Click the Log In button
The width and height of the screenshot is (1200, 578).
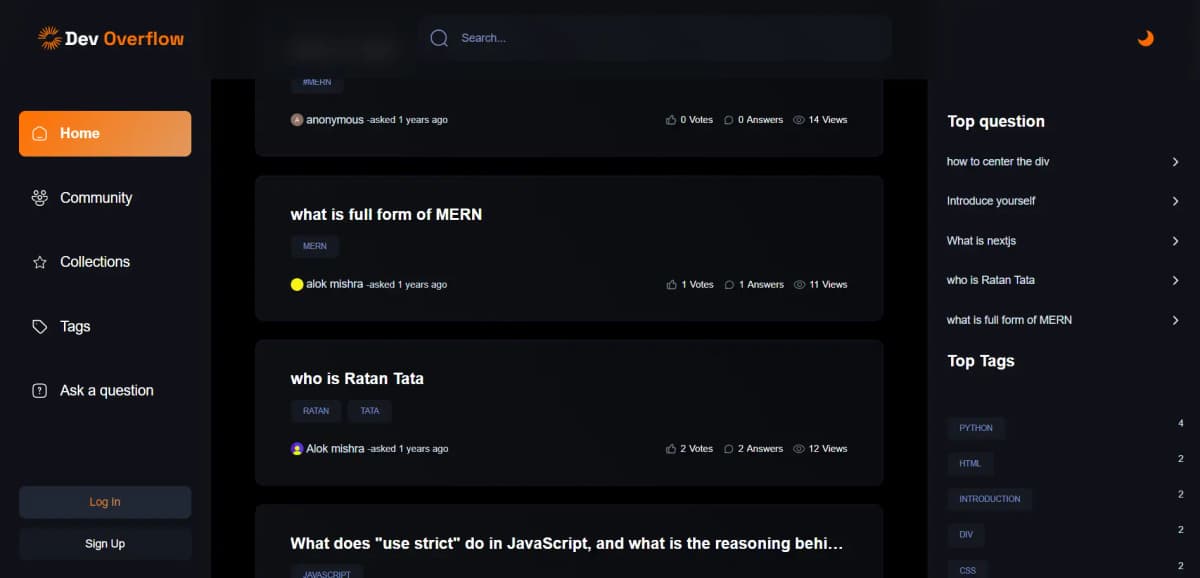click(105, 502)
